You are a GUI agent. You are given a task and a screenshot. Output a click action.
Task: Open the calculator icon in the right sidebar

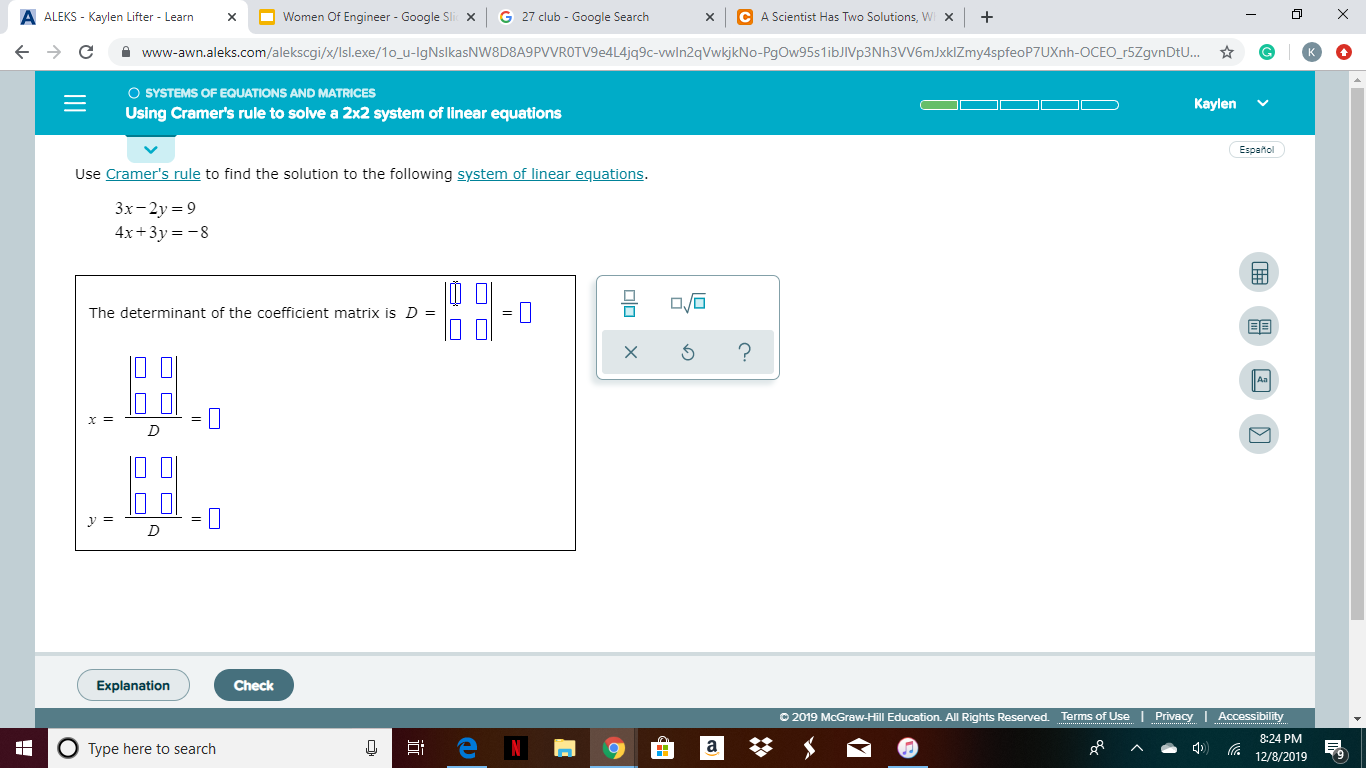1258,272
